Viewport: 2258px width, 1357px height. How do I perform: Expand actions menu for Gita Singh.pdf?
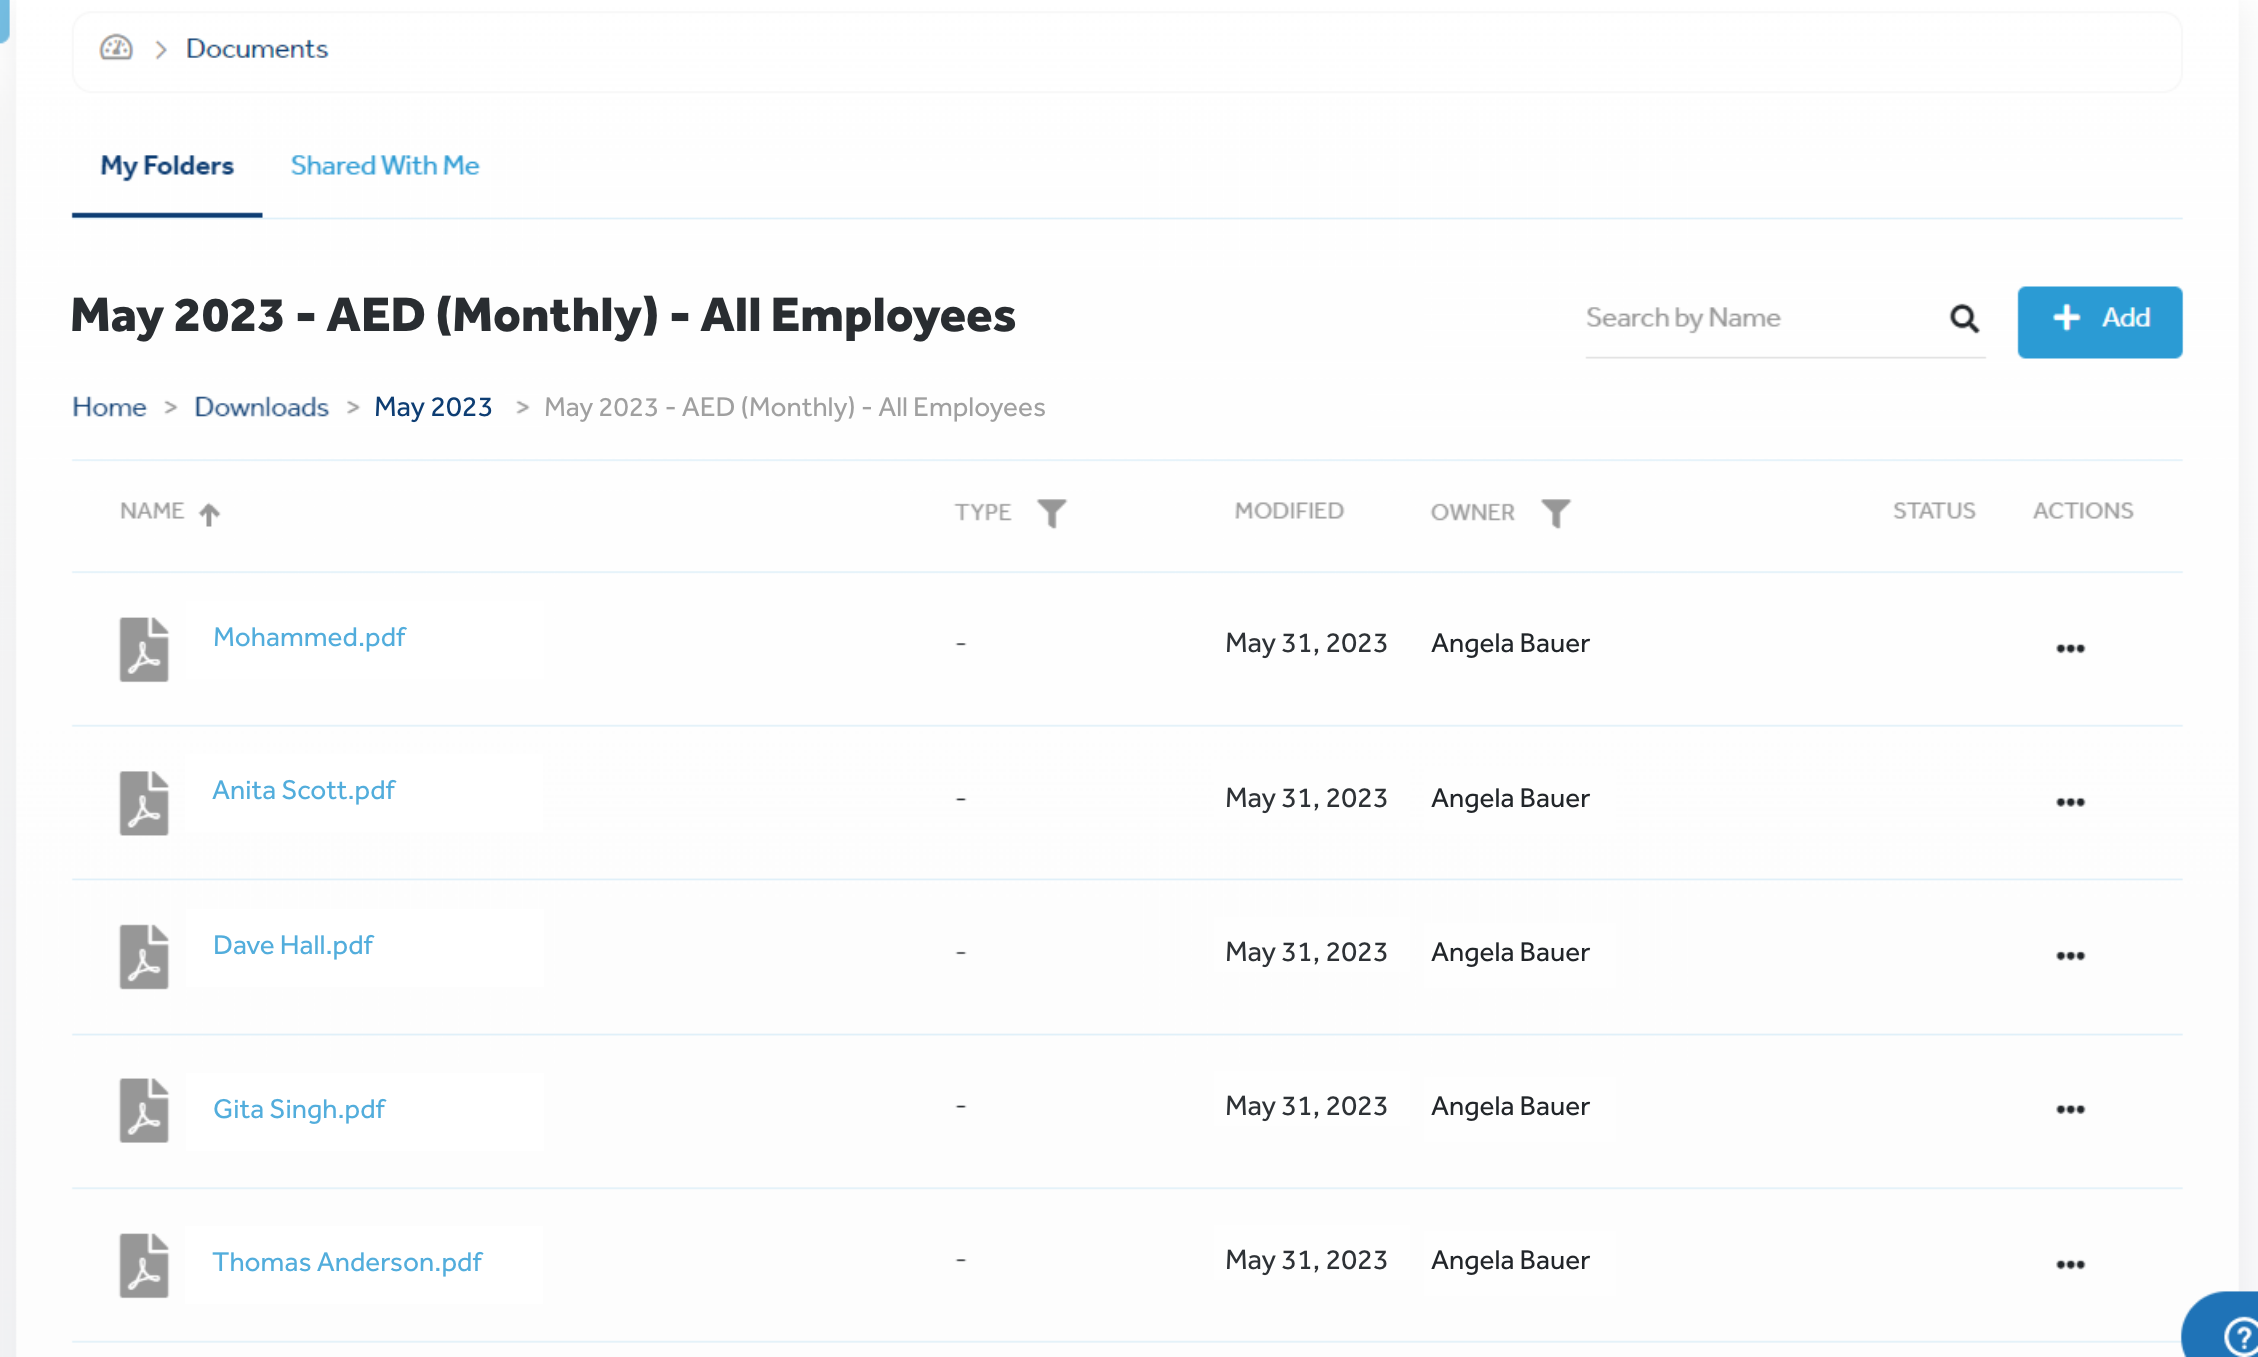(x=2070, y=1109)
